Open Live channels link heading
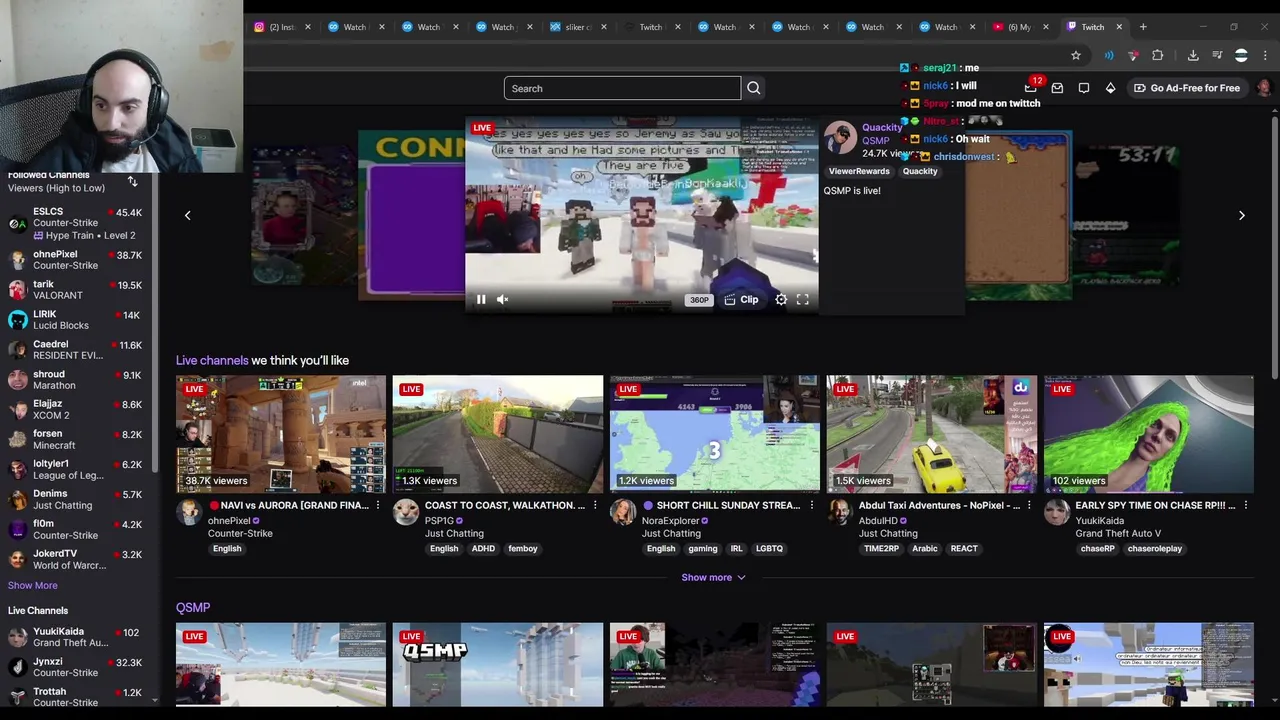Viewport: 1280px width, 720px height. [212, 360]
